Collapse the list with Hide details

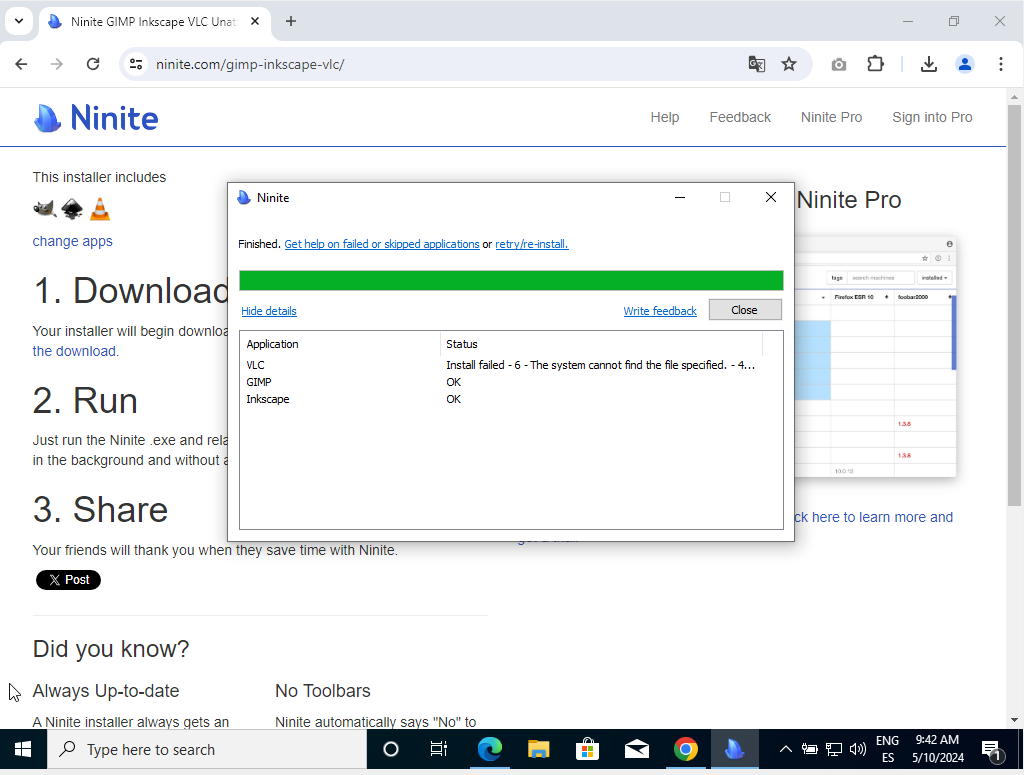pos(269,311)
